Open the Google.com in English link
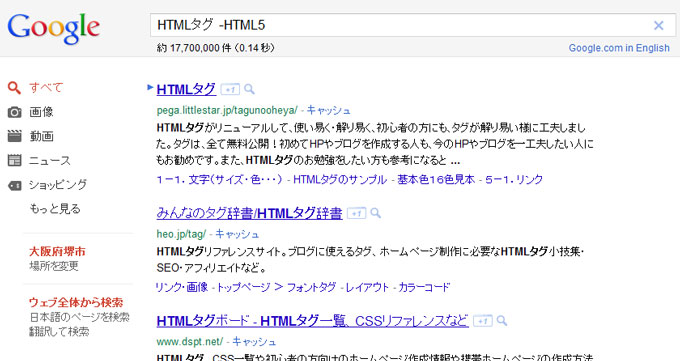The image size is (680, 361). (619, 48)
